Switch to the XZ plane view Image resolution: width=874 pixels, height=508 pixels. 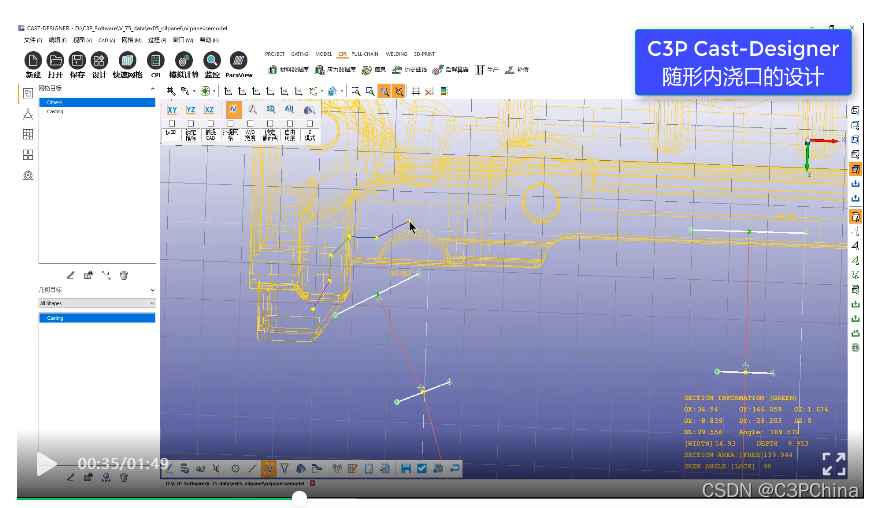pos(209,110)
